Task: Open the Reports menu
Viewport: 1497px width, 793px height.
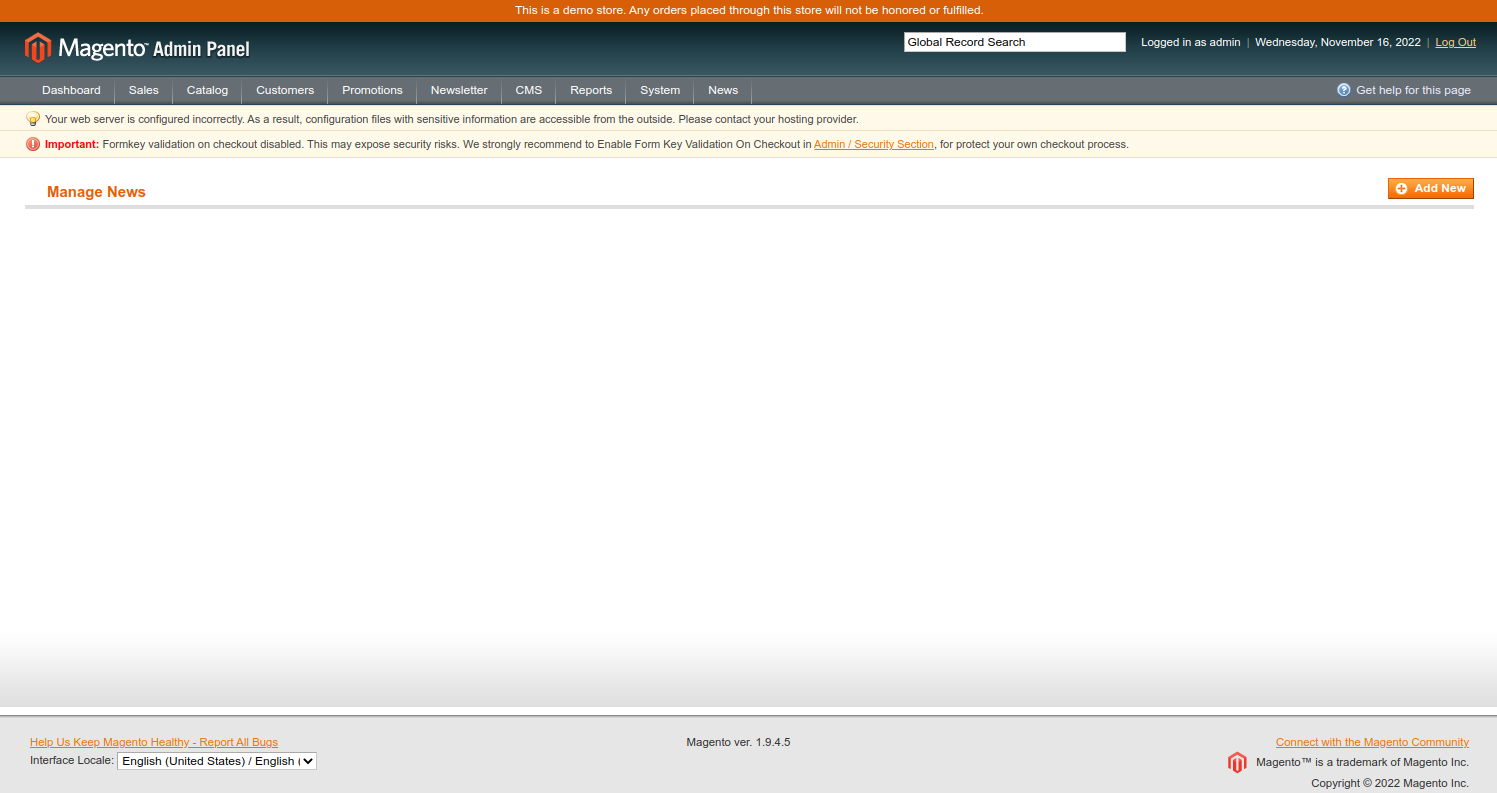Action: pos(591,90)
